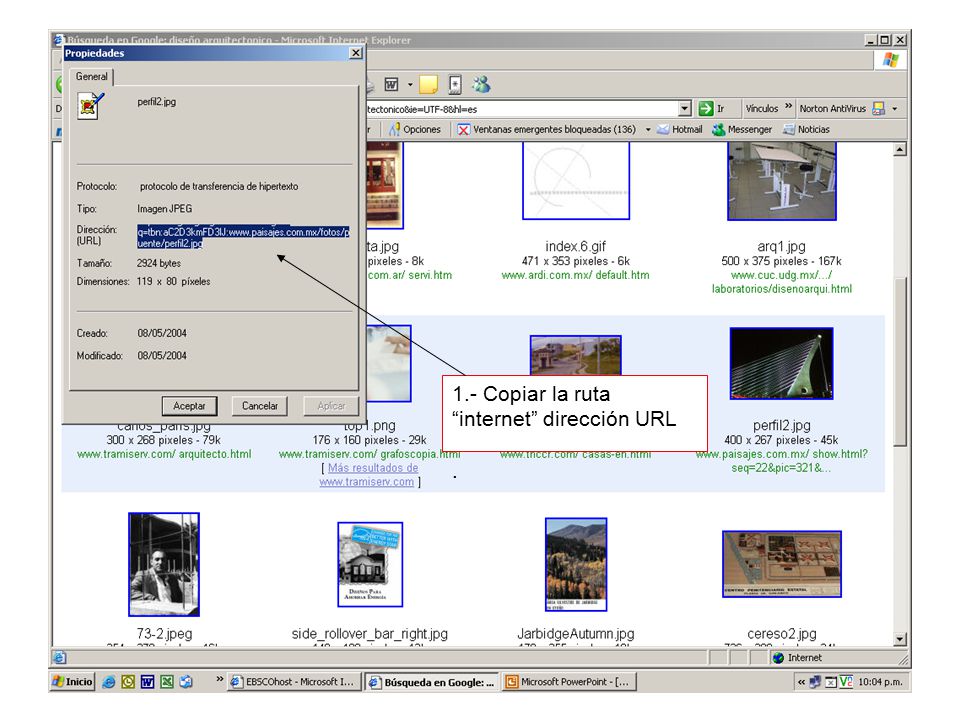The height and width of the screenshot is (720, 960).
Task: Open the perfil2.jpg bridge thumbnail
Action: pyautogui.click(x=781, y=364)
